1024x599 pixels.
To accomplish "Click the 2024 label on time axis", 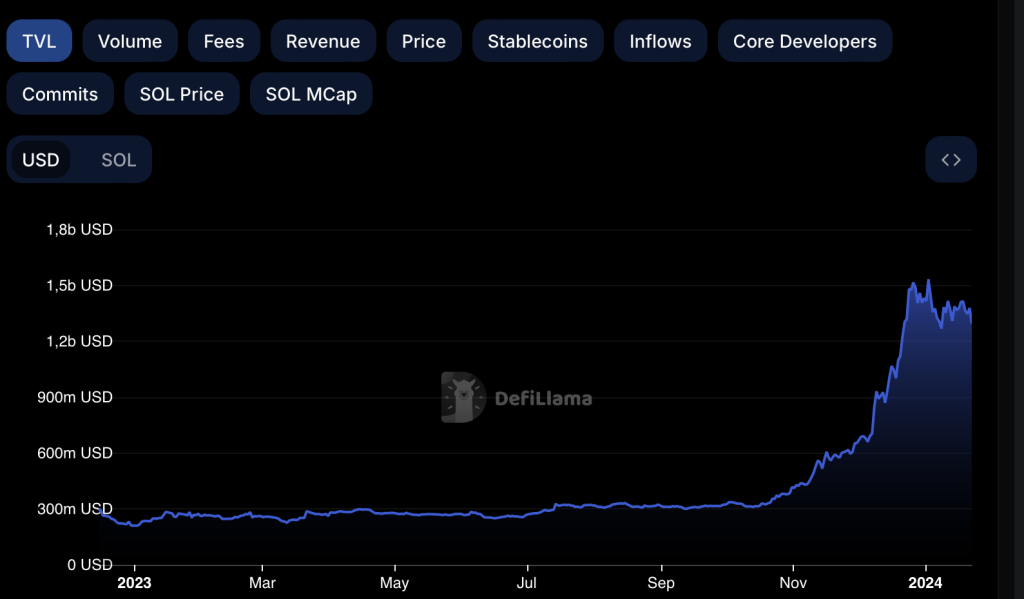I will pos(926,583).
